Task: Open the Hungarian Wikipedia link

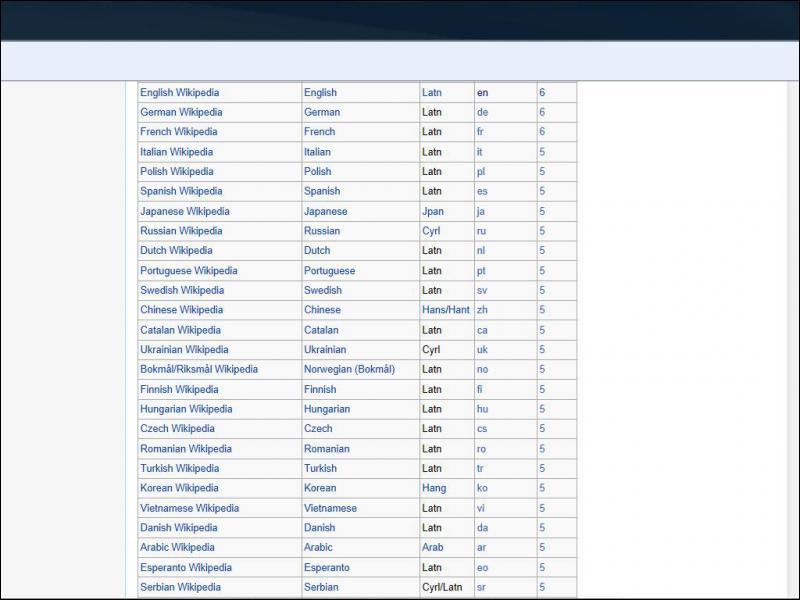Action: 186,409
